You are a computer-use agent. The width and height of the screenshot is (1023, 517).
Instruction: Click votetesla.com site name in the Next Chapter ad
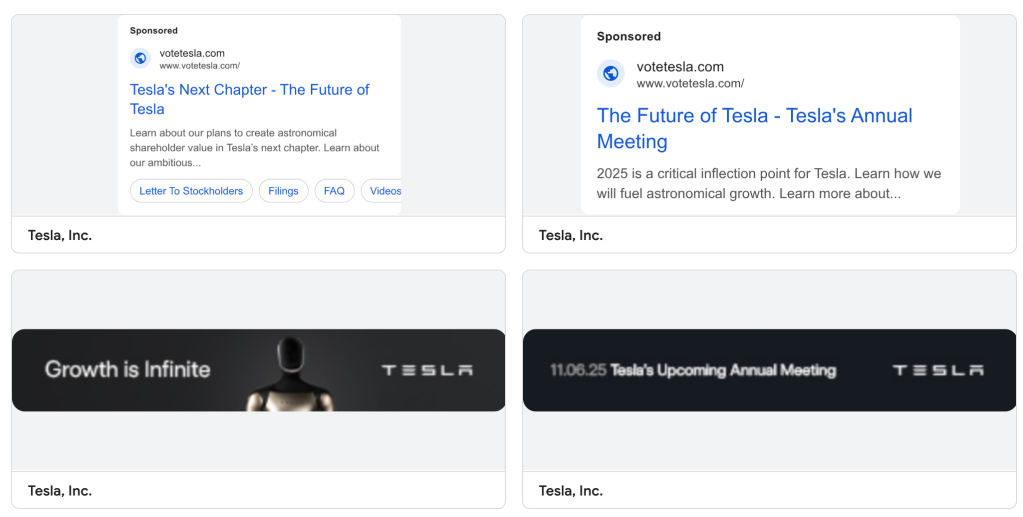[192, 53]
